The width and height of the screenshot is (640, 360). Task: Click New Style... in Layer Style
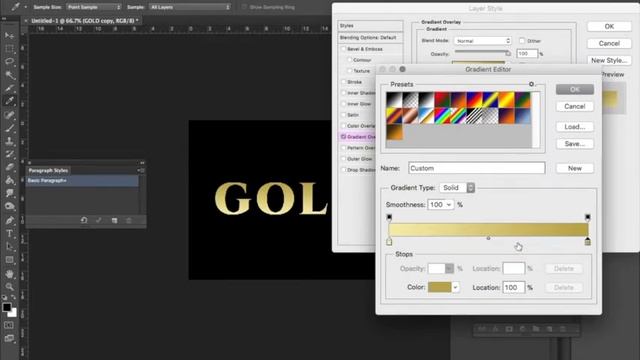pos(609,60)
